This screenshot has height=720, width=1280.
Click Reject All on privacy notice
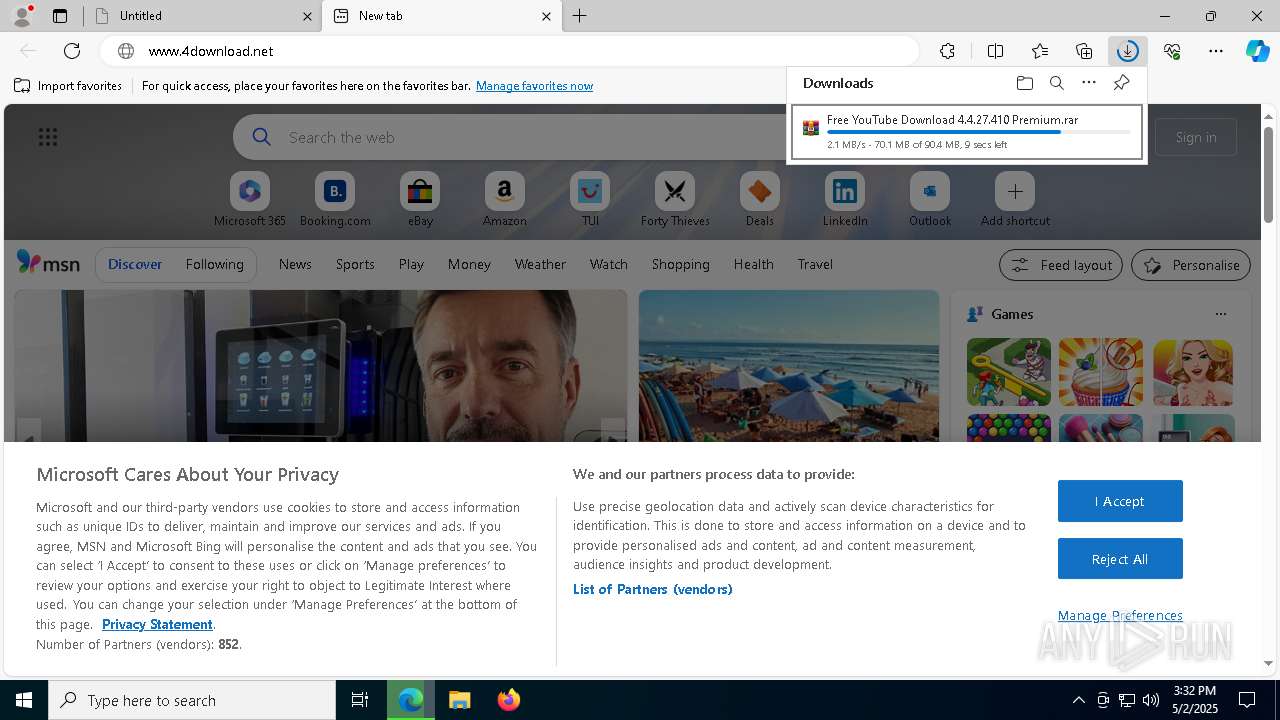coord(1120,559)
